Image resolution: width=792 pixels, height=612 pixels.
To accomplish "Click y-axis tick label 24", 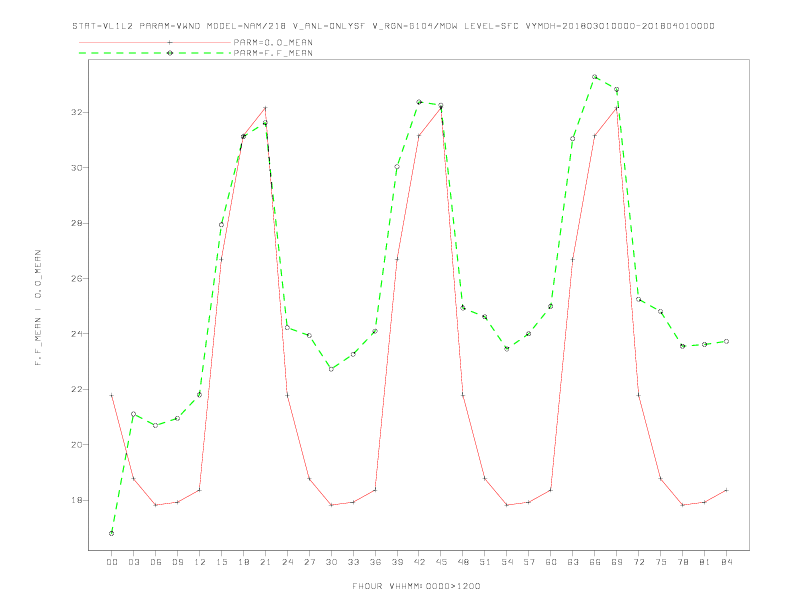I will [x=77, y=334].
